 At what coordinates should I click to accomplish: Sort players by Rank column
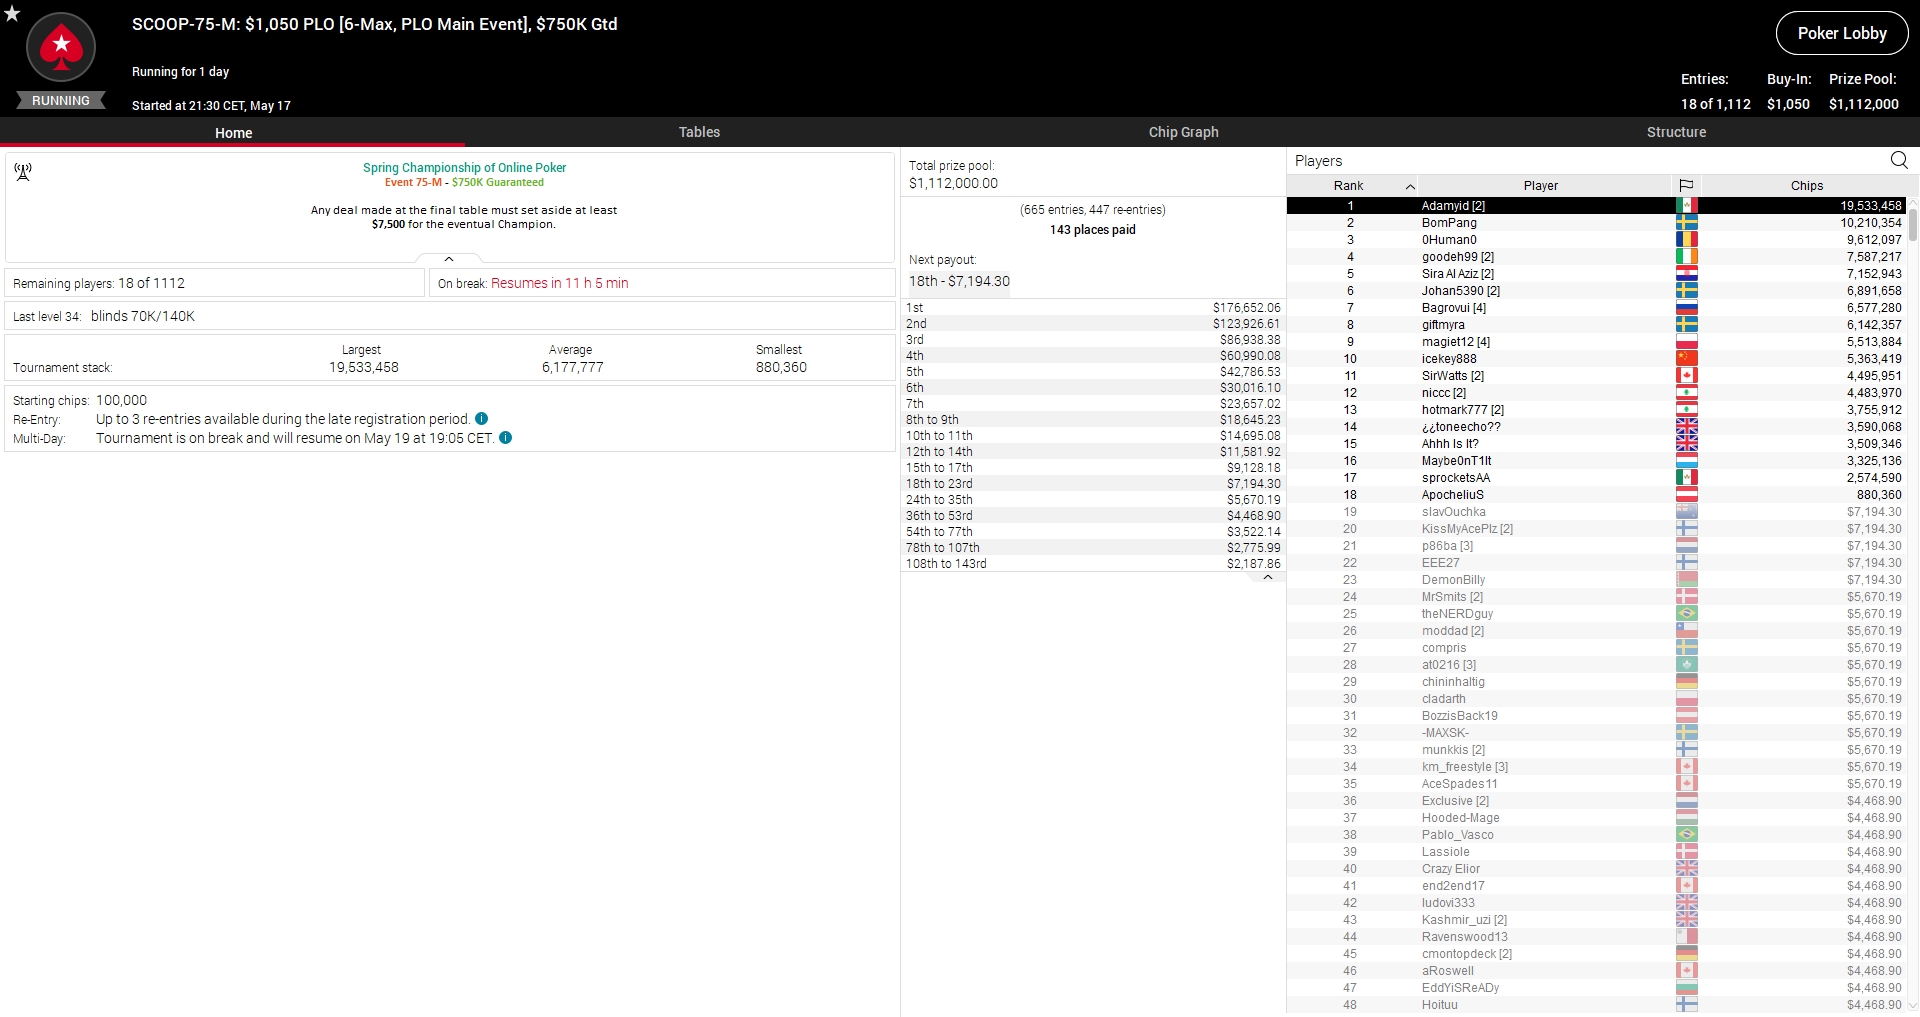click(1353, 186)
